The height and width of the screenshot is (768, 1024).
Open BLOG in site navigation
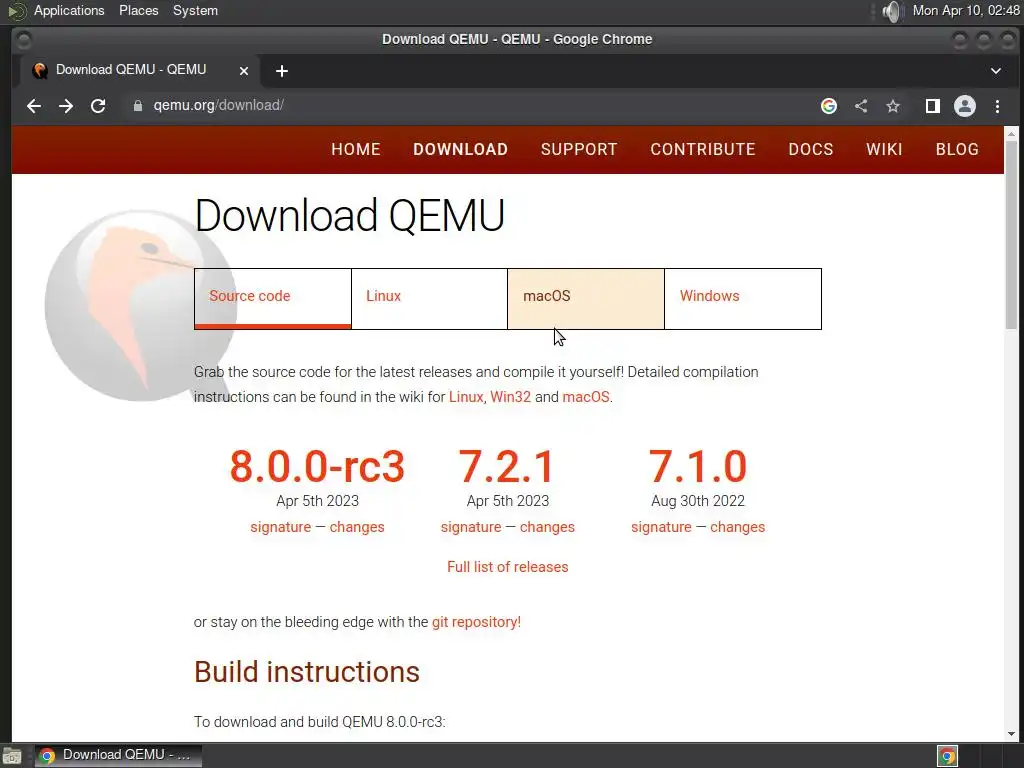coord(957,149)
